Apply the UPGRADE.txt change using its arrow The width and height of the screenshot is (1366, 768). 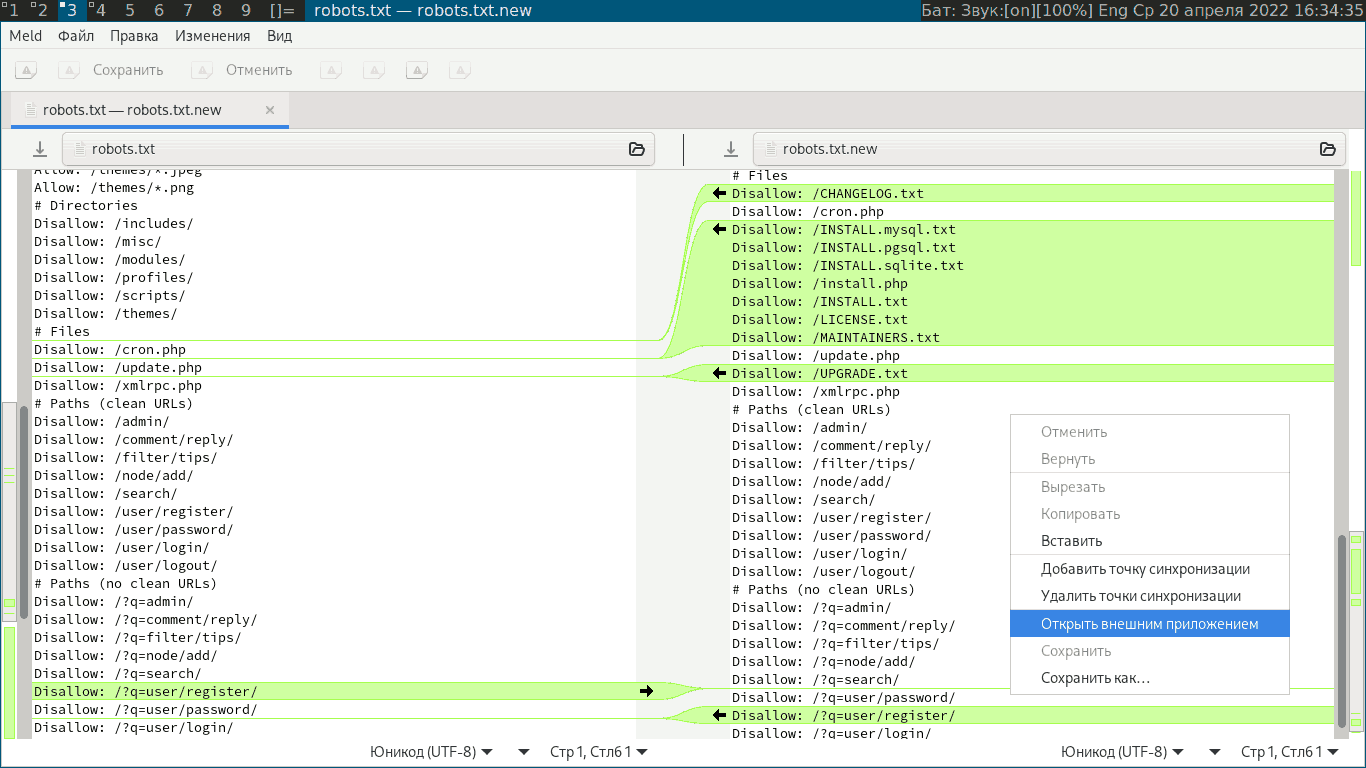pyautogui.click(x=718, y=373)
